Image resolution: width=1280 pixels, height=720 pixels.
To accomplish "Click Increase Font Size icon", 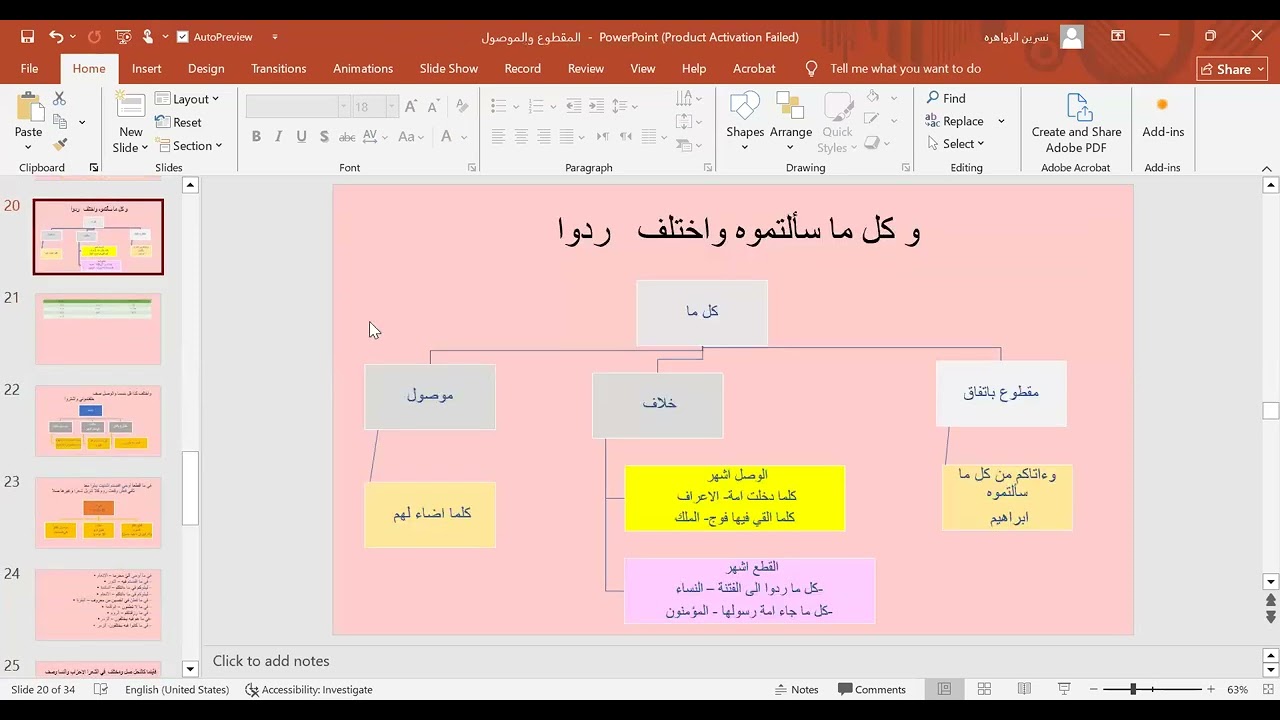I will (411, 106).
